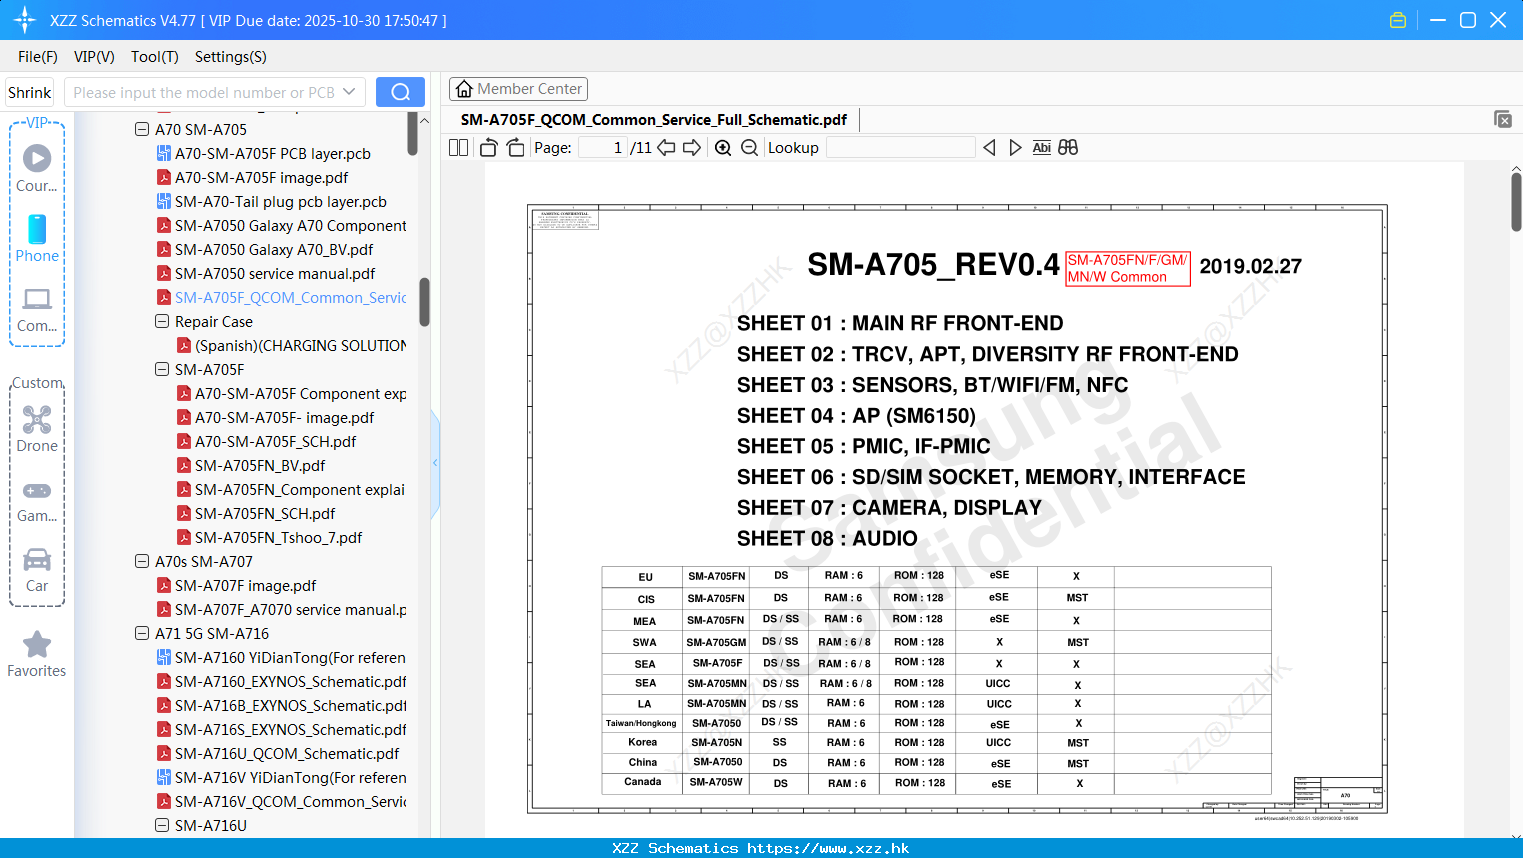
Task: Click the yellow toolbox icon in title bar
Action: tap(1398, 20)
